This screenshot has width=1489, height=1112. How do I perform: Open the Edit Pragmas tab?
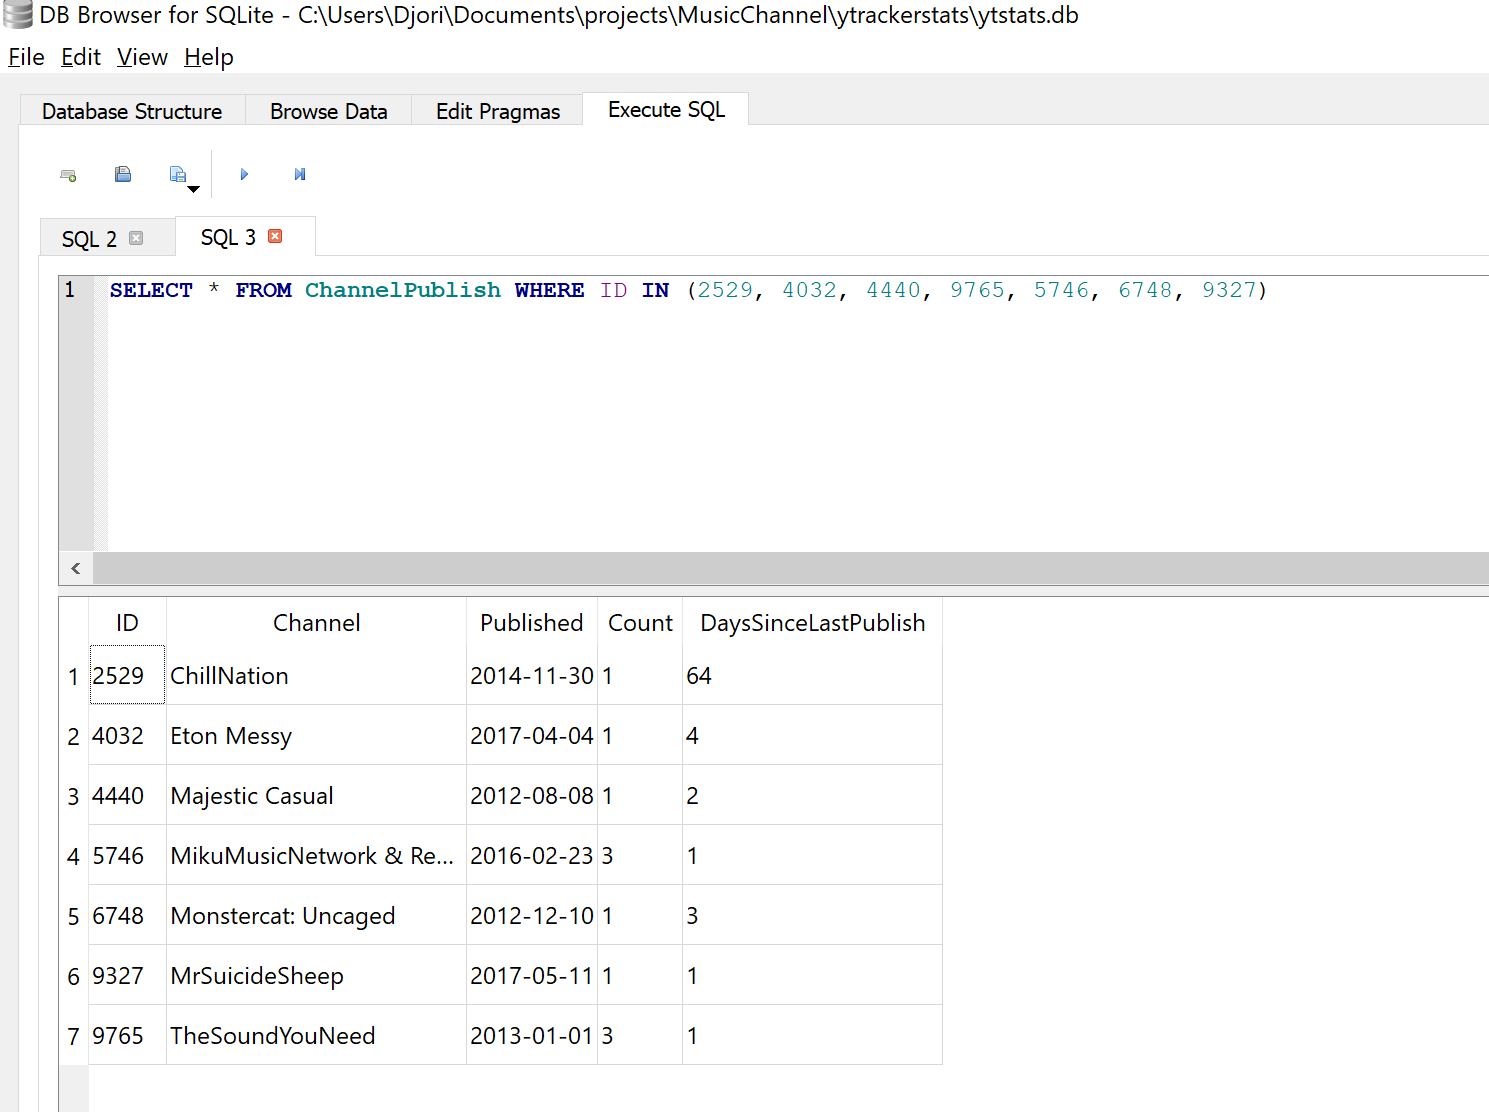(498, 111)
